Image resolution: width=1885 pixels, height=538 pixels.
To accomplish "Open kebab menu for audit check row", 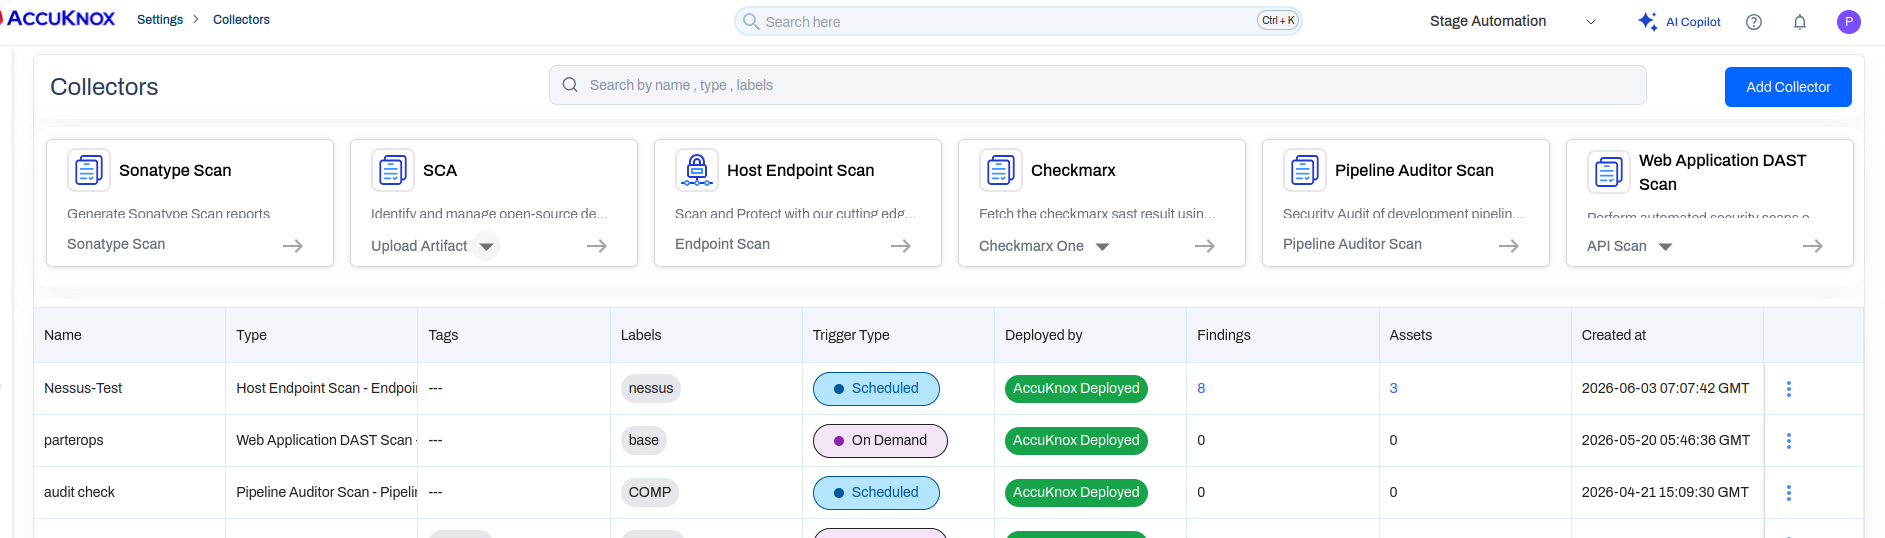I will pos(1789,493).
